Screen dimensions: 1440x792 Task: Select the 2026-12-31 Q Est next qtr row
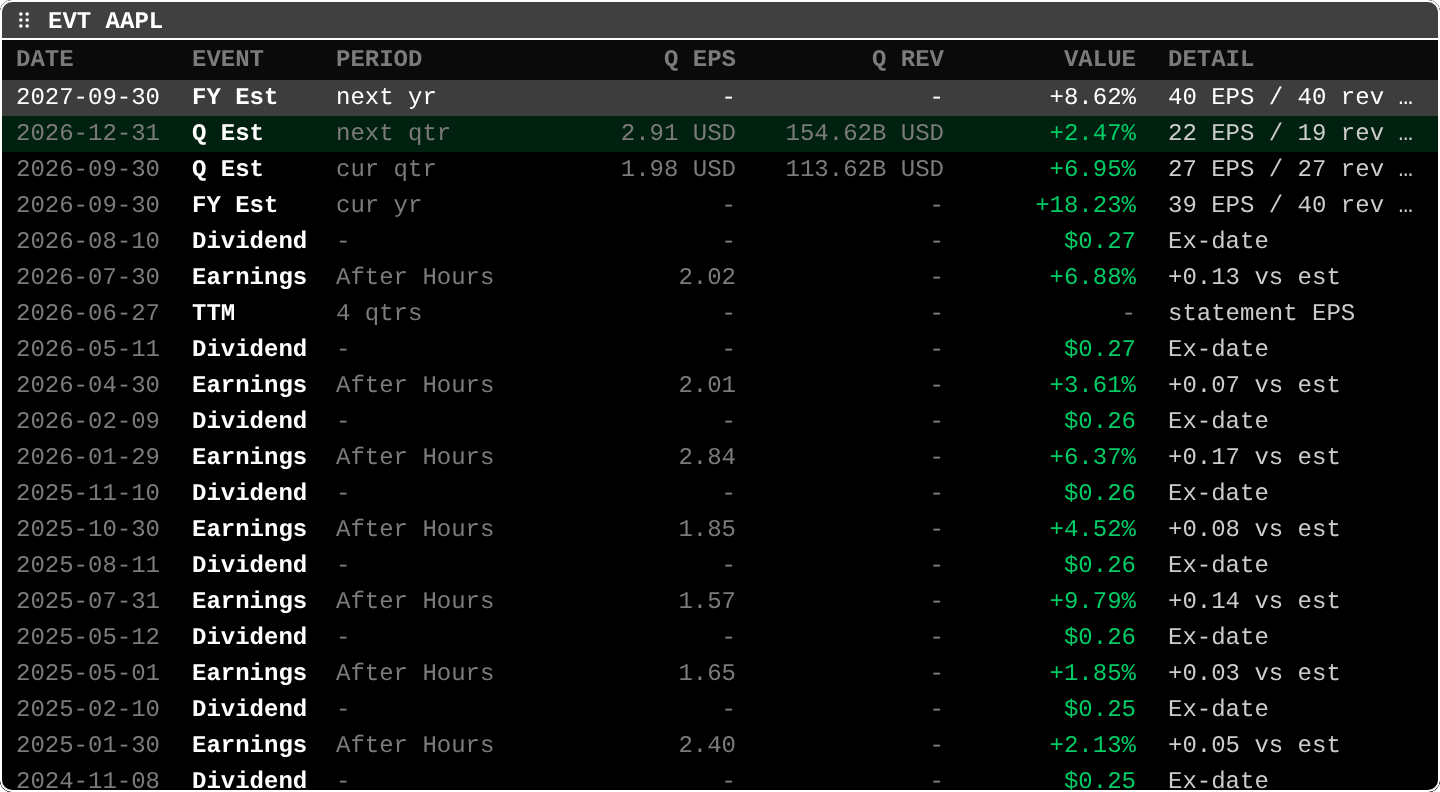click(x=720, y=133)
